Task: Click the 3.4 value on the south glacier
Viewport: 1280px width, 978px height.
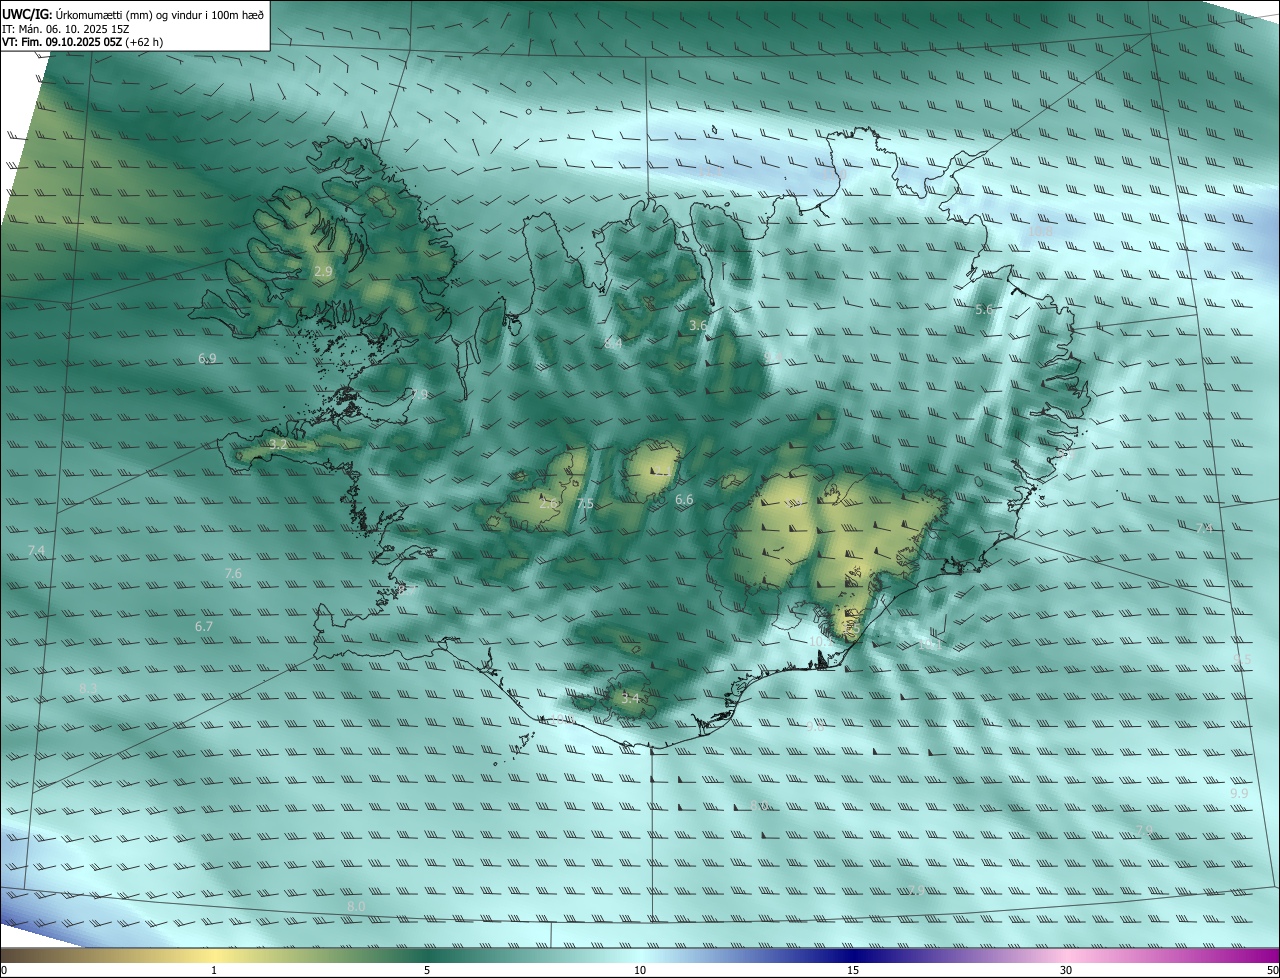Action: click(630, 698)
